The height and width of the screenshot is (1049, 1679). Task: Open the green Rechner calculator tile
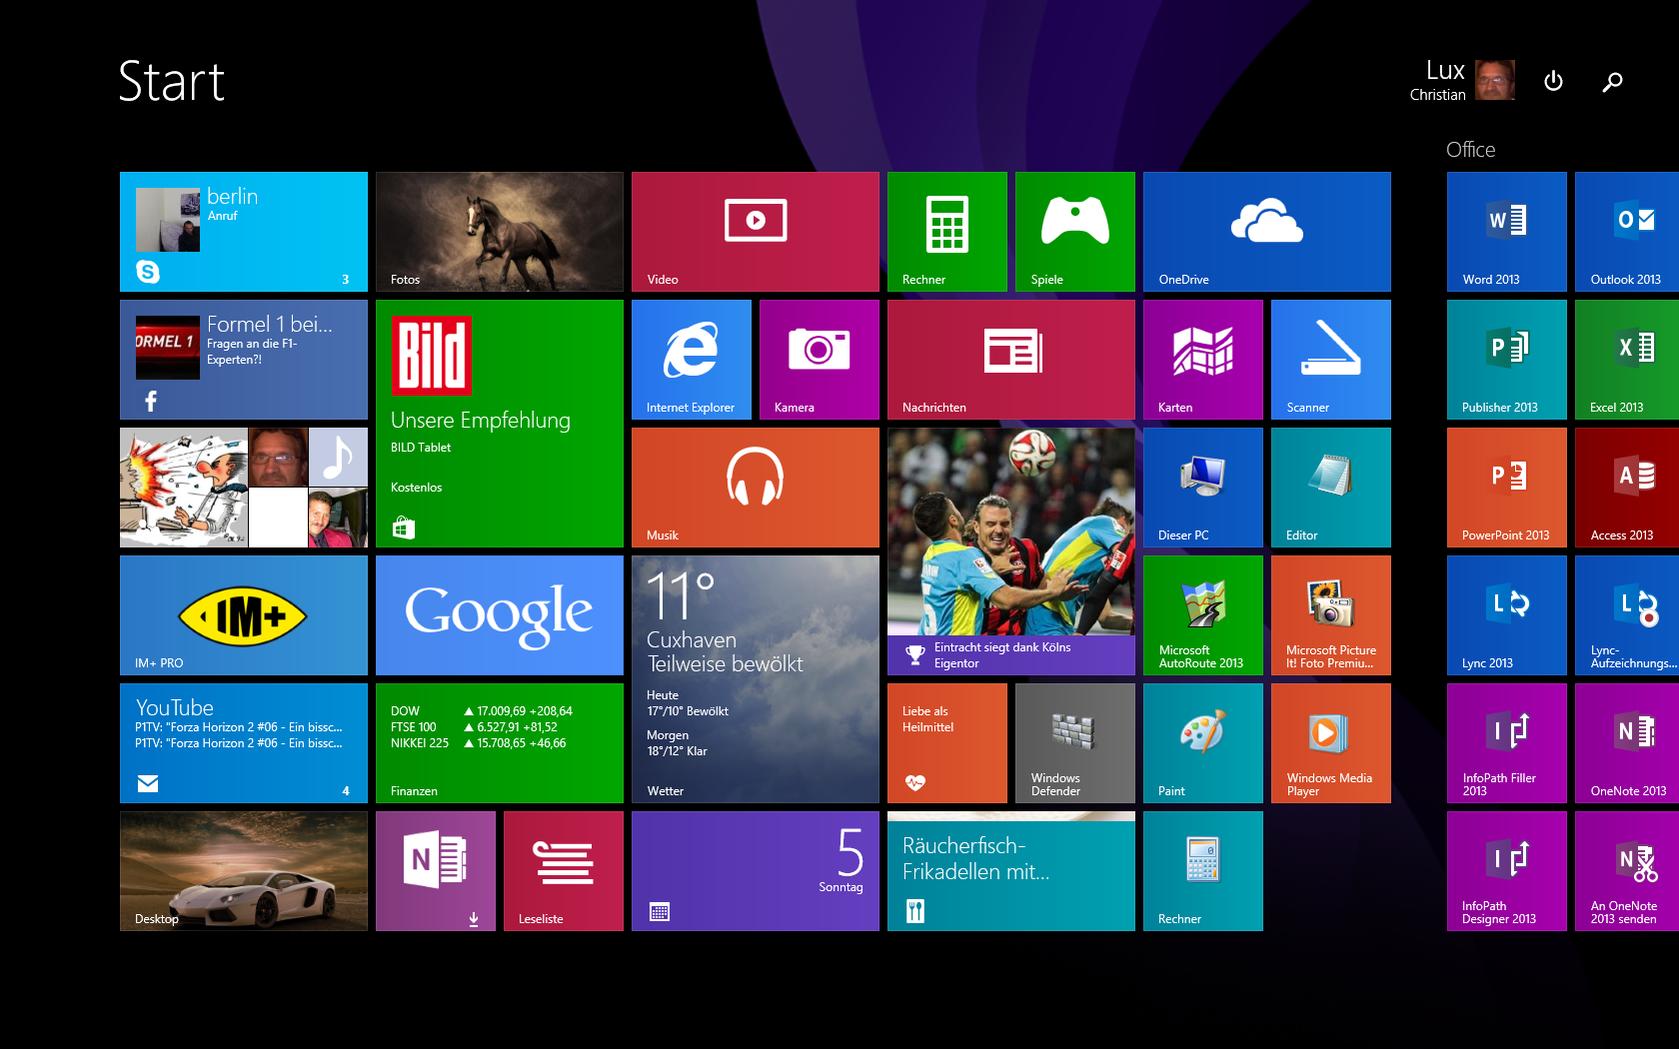pyautogui.click(x=948, y=232)
